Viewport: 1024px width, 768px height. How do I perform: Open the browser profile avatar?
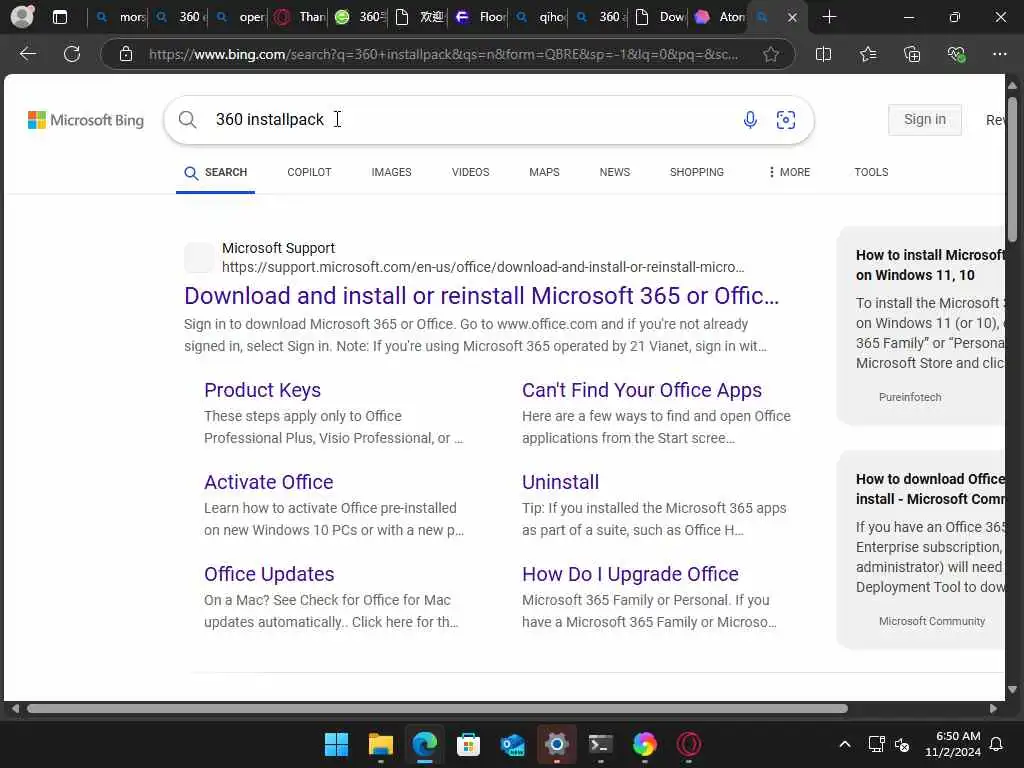[x=22, y=16]
